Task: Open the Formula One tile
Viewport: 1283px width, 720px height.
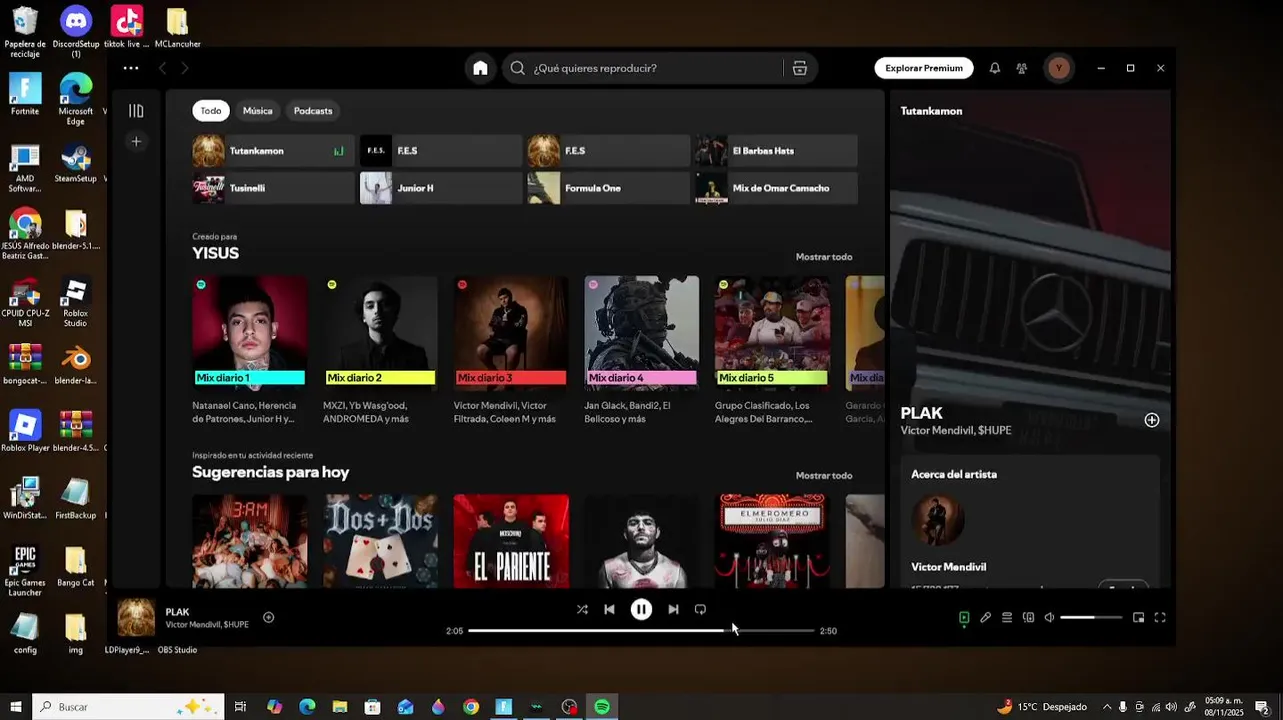Action: [608, 188]
